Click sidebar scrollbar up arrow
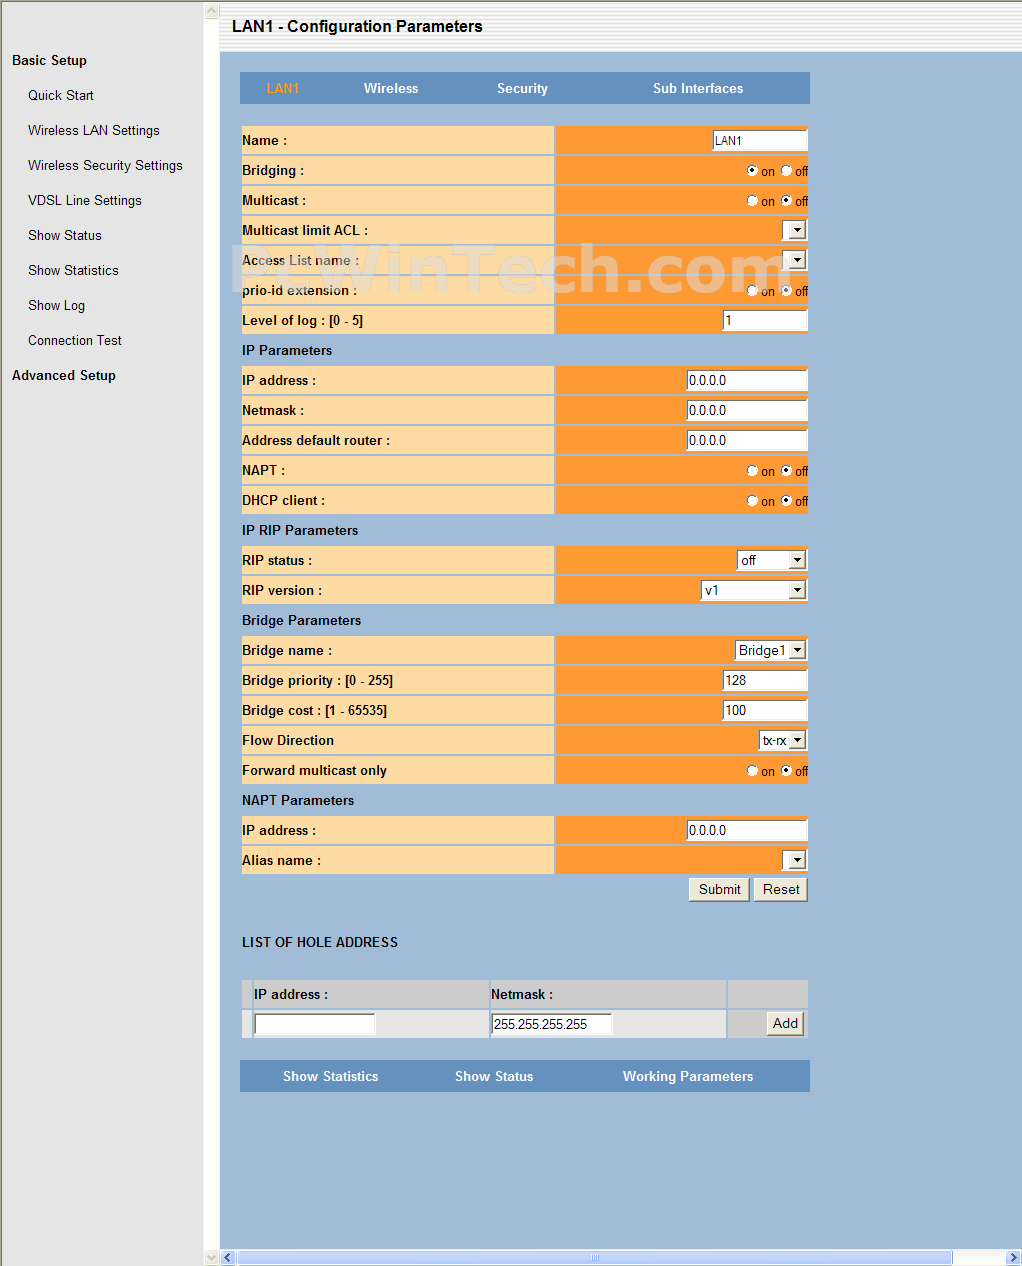1022x1266 pixels. coord(211,11)
